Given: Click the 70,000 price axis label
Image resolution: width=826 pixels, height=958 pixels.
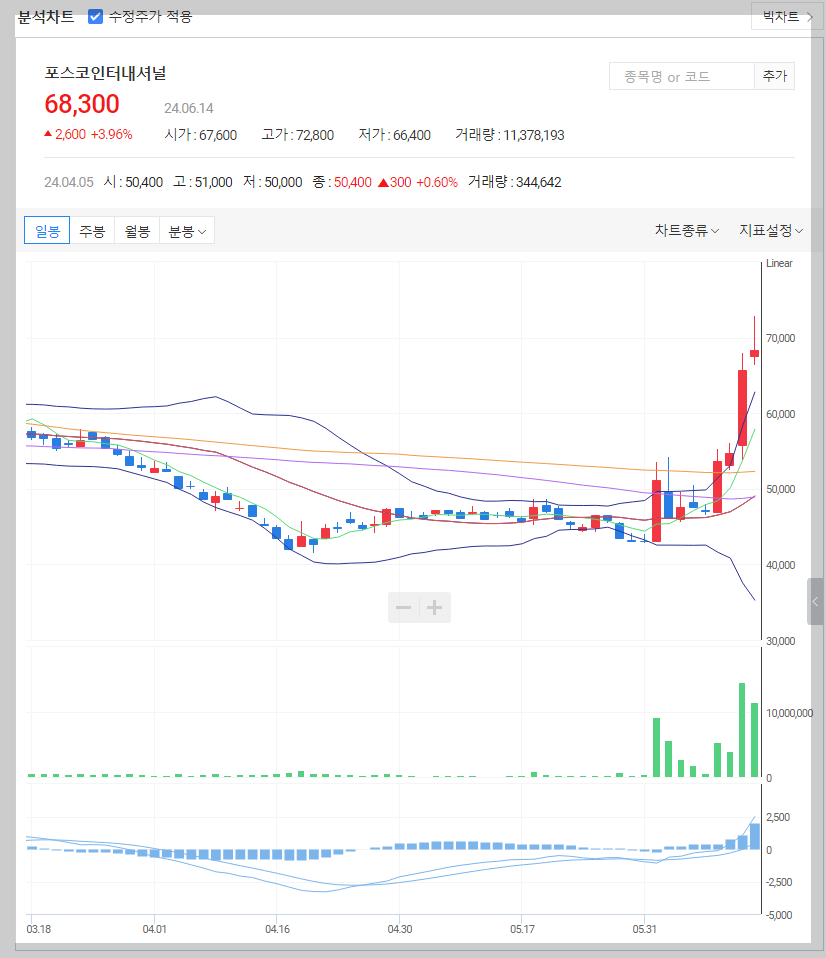Looking at the screenshot, I should tap(781, 338).
